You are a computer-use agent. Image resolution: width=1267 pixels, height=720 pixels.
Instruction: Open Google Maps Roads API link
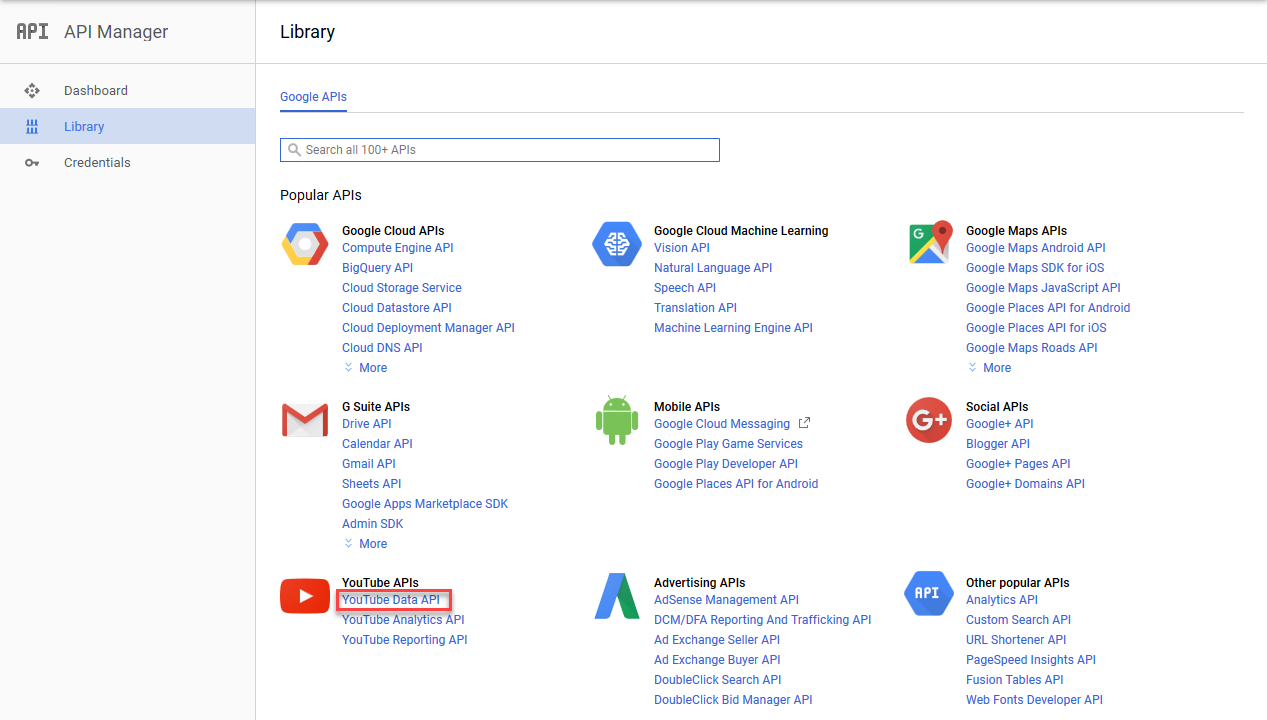[1032, 348]
